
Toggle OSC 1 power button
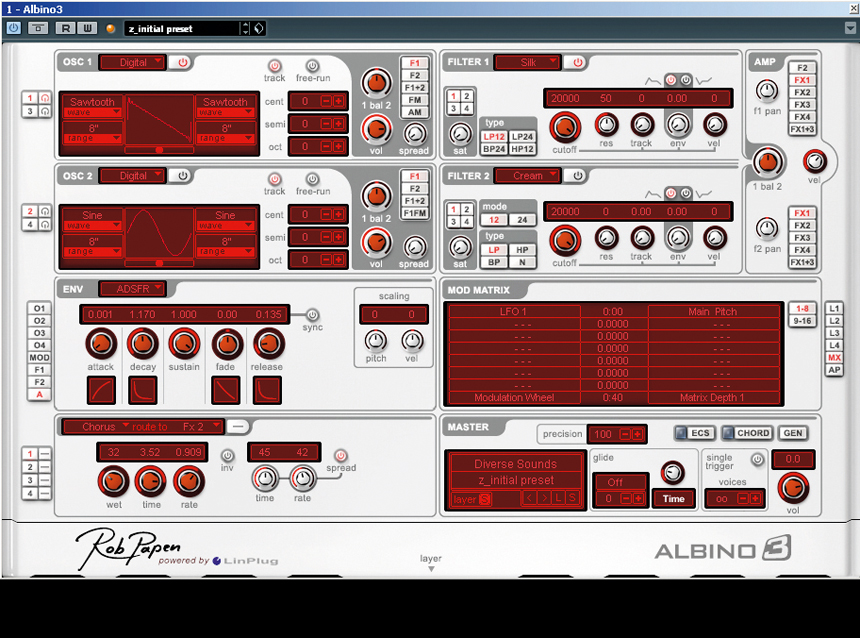182,63
